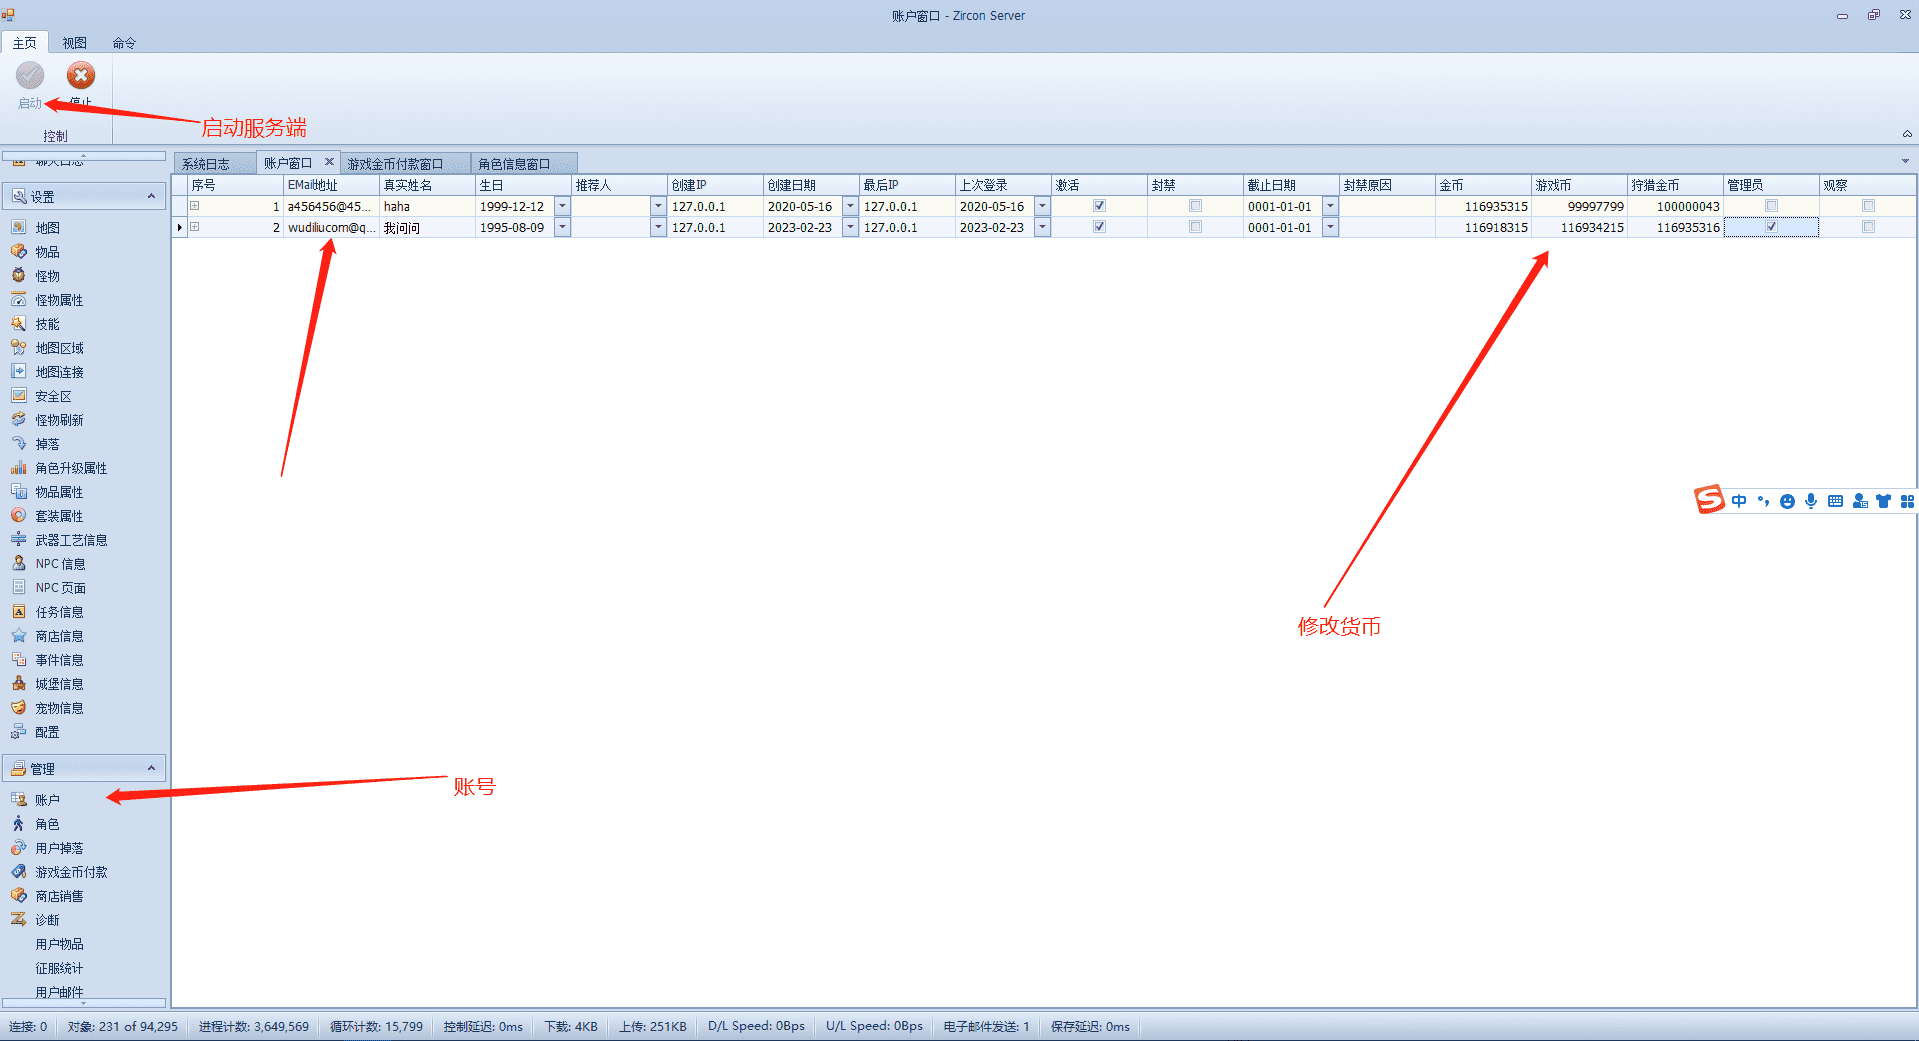Open the 角色升级属性 chart icon
The height and width of the screenshot is (1041, 1919).
click(19, 467)
